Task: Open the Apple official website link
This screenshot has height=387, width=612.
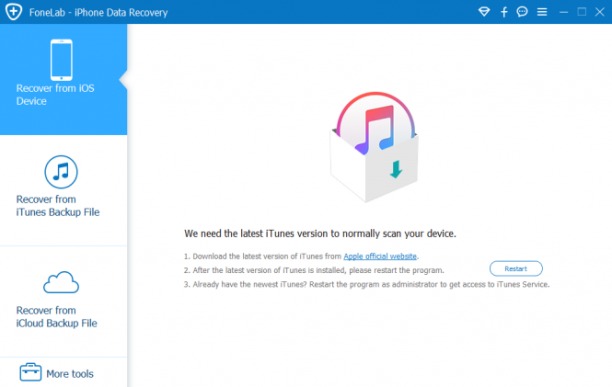Action: (x=380, y=256)
